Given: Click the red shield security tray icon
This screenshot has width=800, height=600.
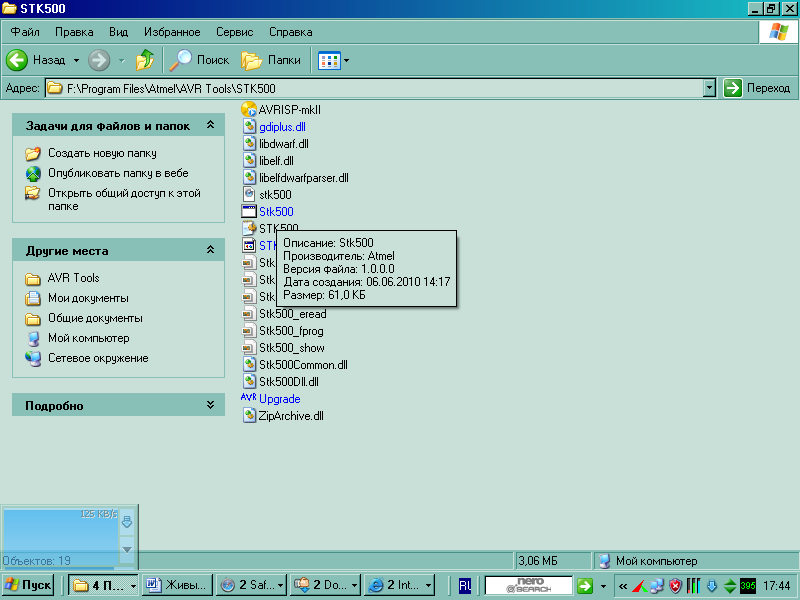Looking at the screenshot, I should (x=676, y=586).
